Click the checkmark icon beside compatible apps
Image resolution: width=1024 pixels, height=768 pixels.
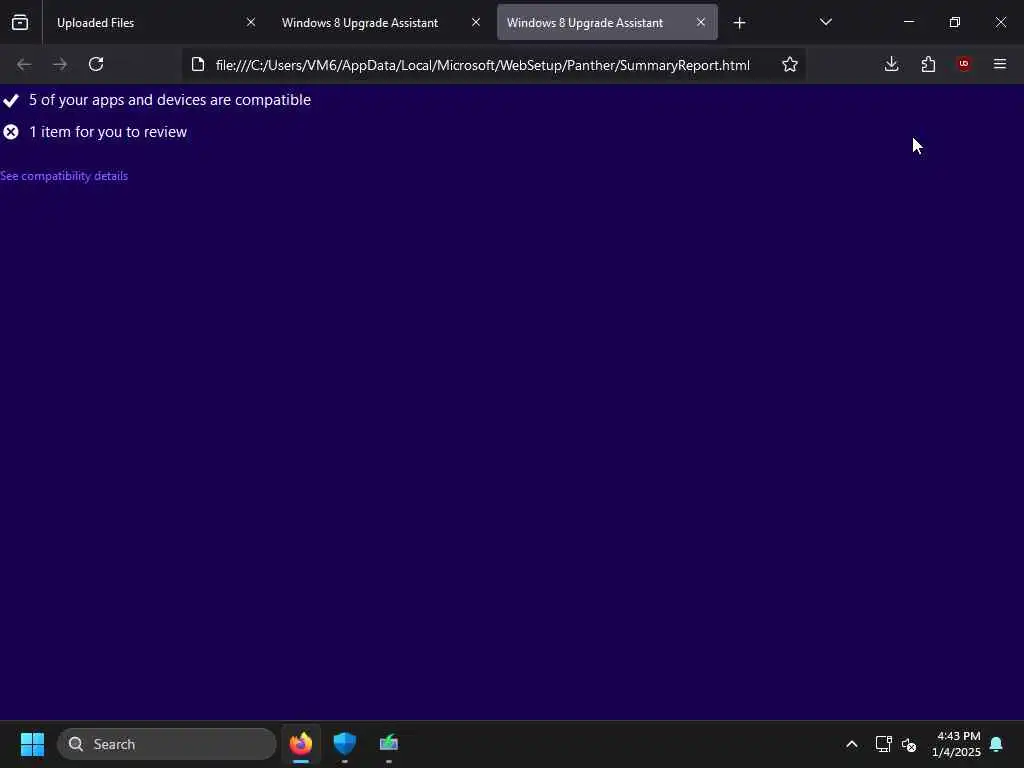[11, 101]
